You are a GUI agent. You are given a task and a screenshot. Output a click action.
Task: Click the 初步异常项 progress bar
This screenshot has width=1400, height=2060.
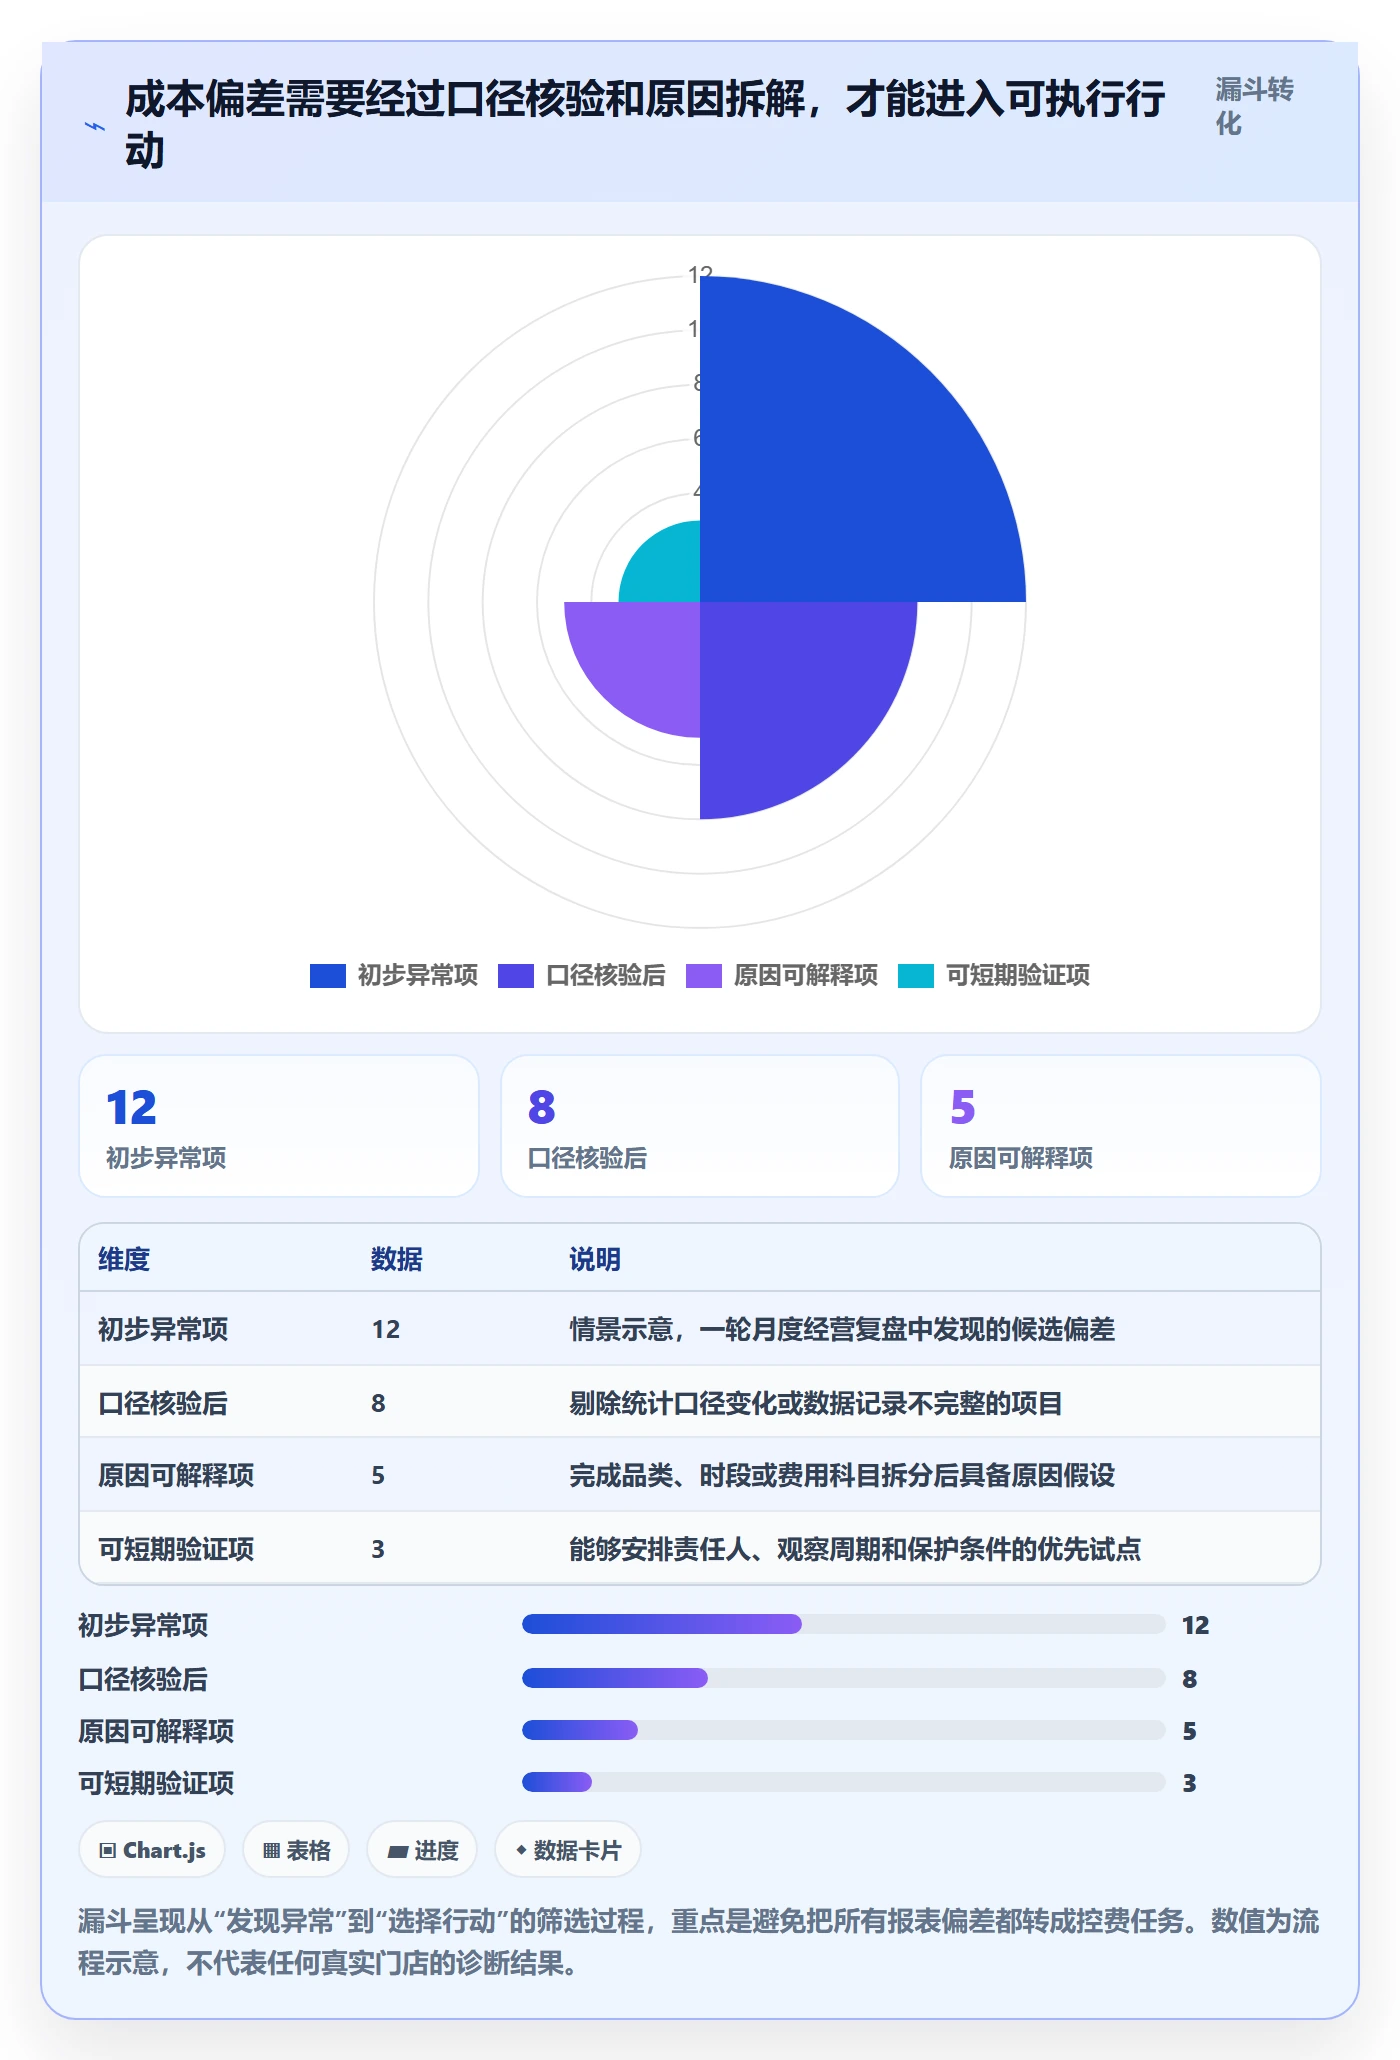844,1624
